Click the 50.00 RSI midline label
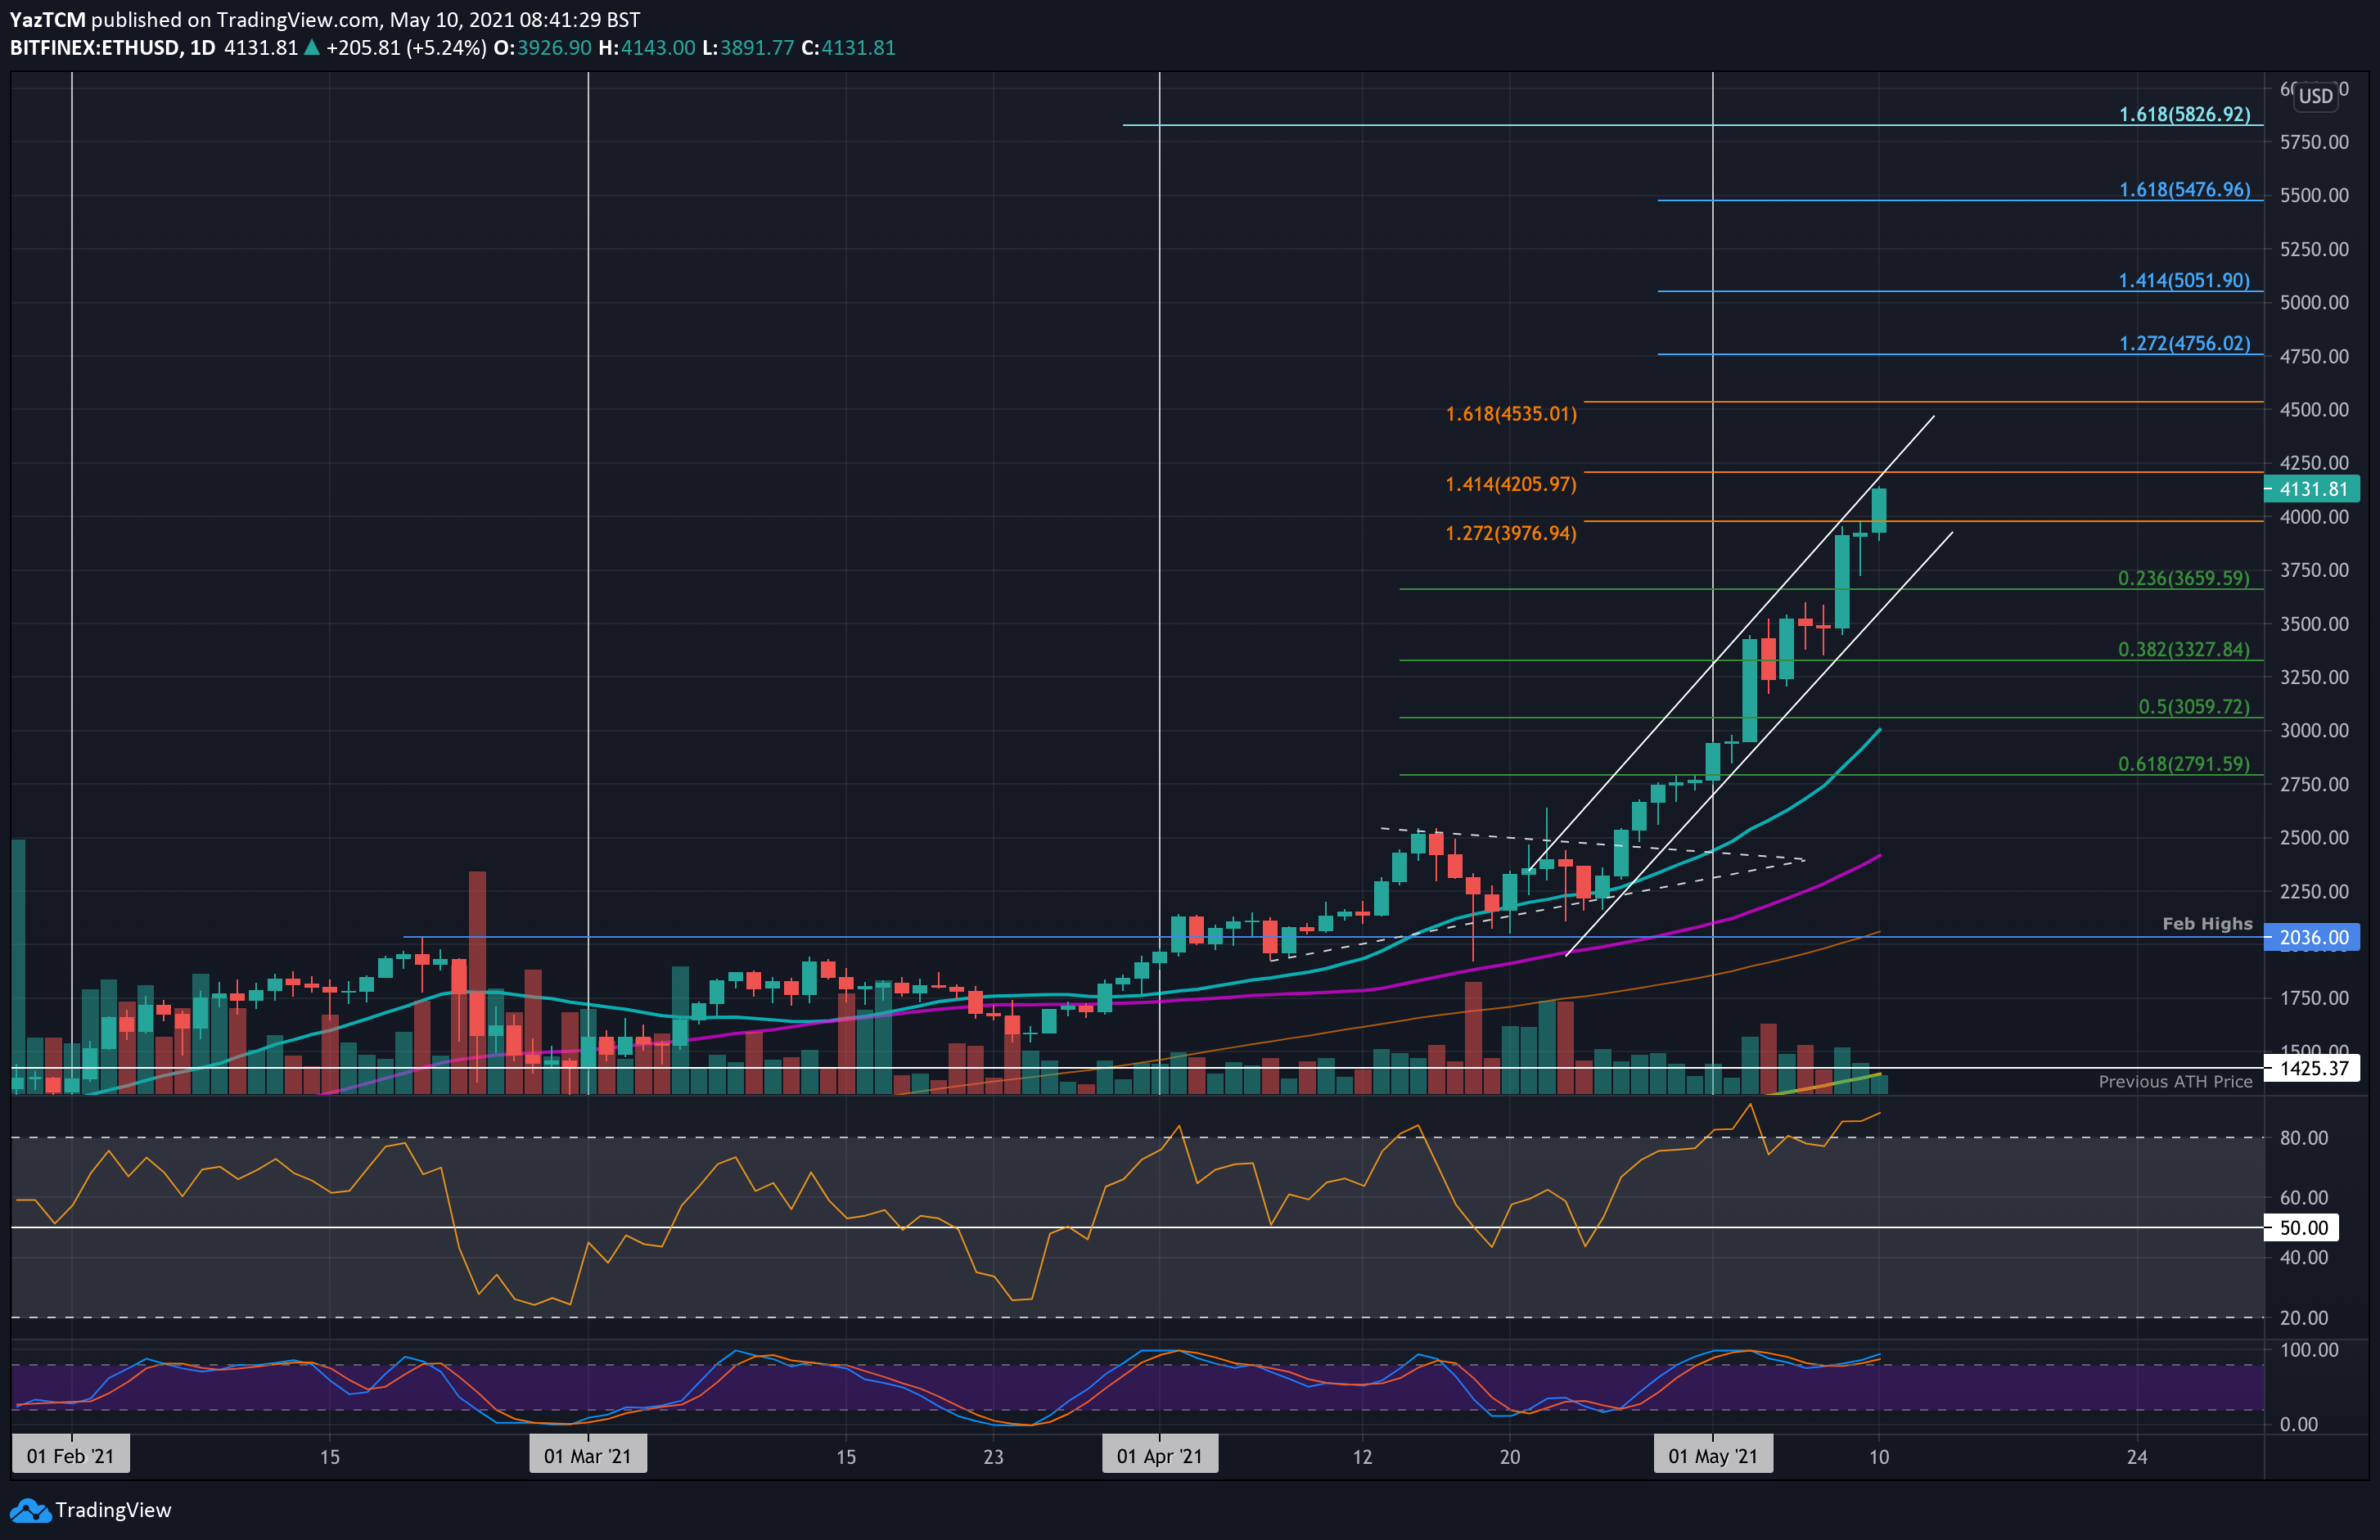The height and width of the screenshot is (1540, 2380). click(x=2302, y=1228)
